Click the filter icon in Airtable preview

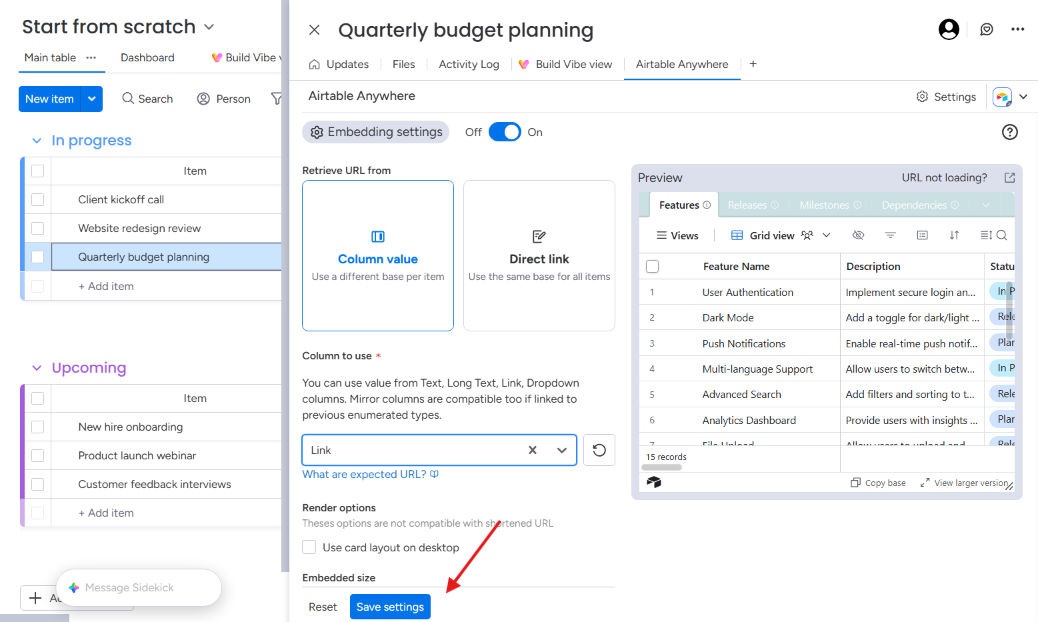890,235
